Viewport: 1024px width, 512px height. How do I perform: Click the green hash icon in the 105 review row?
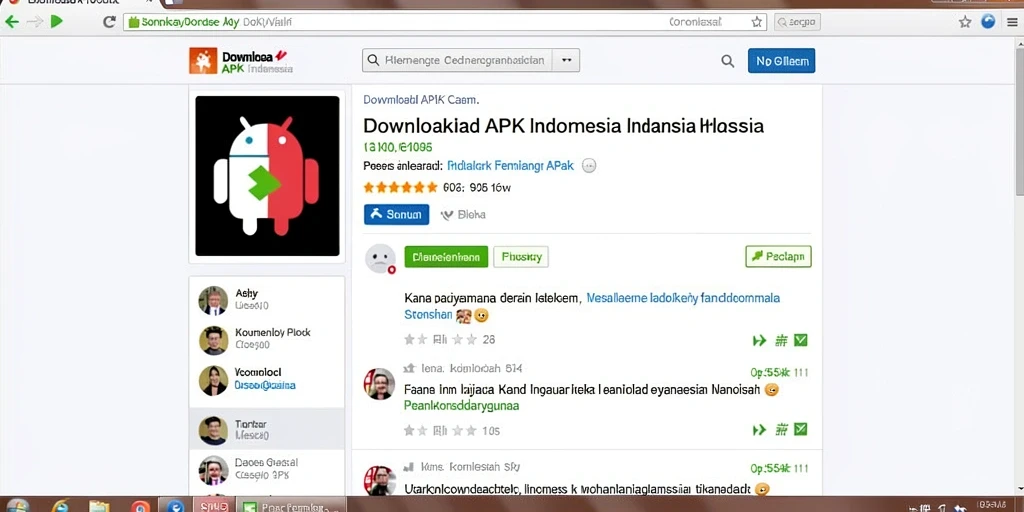(x=780, y=430)
